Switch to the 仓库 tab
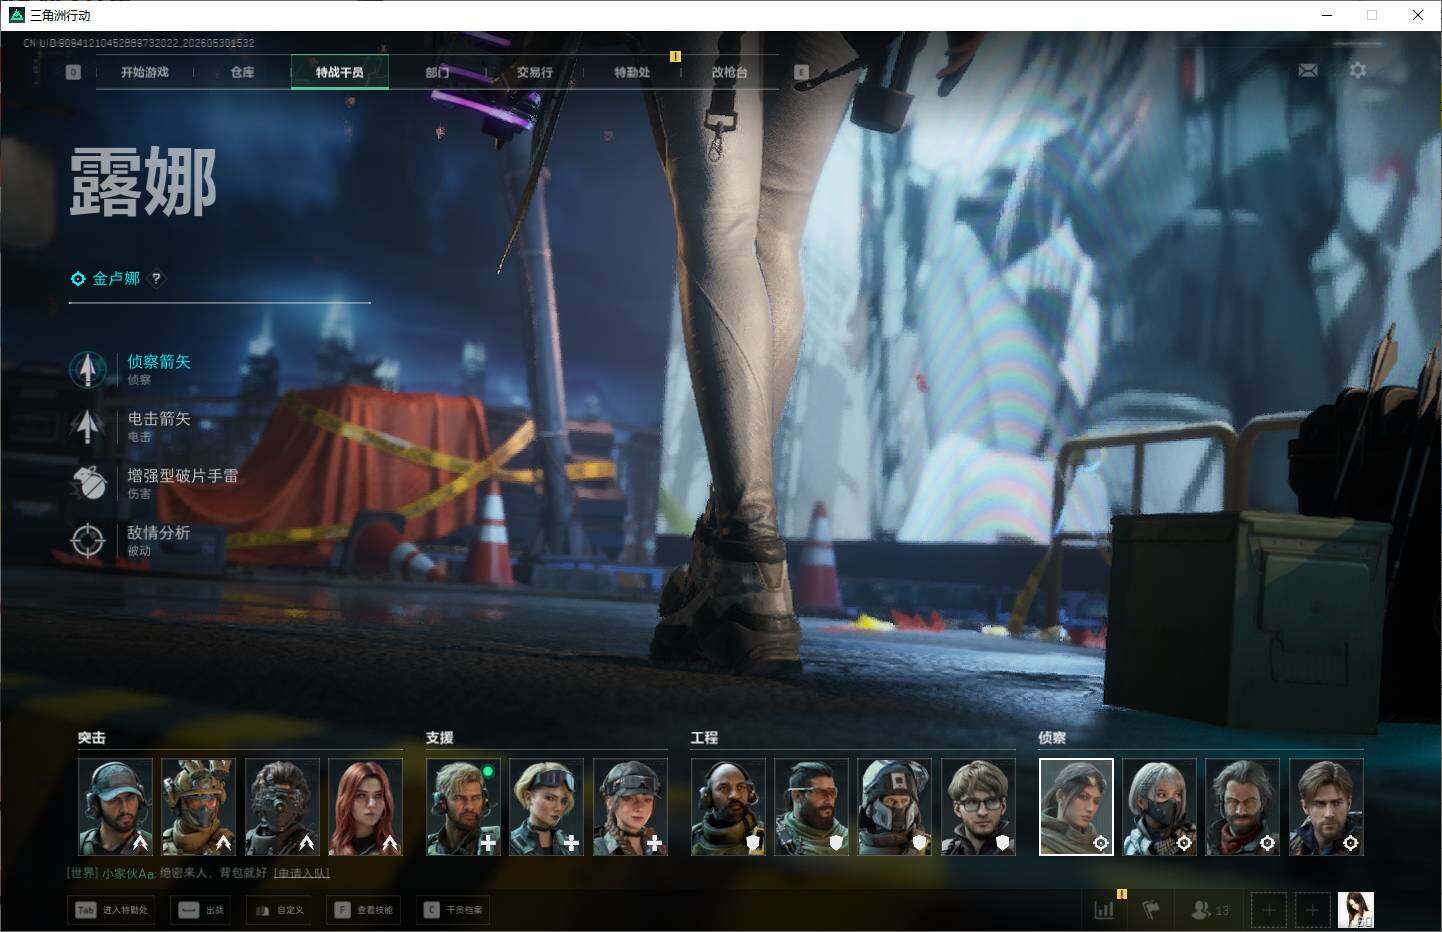 coord(242,72)
